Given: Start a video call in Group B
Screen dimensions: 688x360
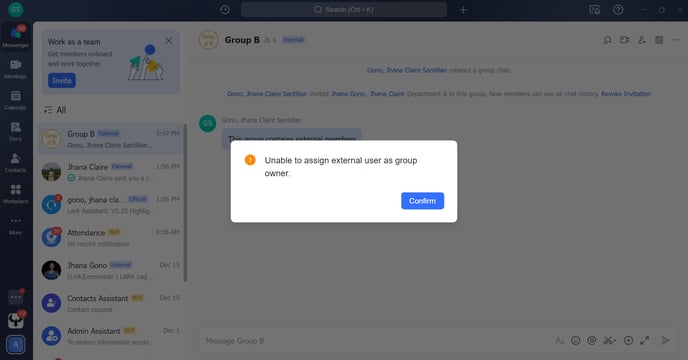Looking at the screenshot, I should 624,40.
